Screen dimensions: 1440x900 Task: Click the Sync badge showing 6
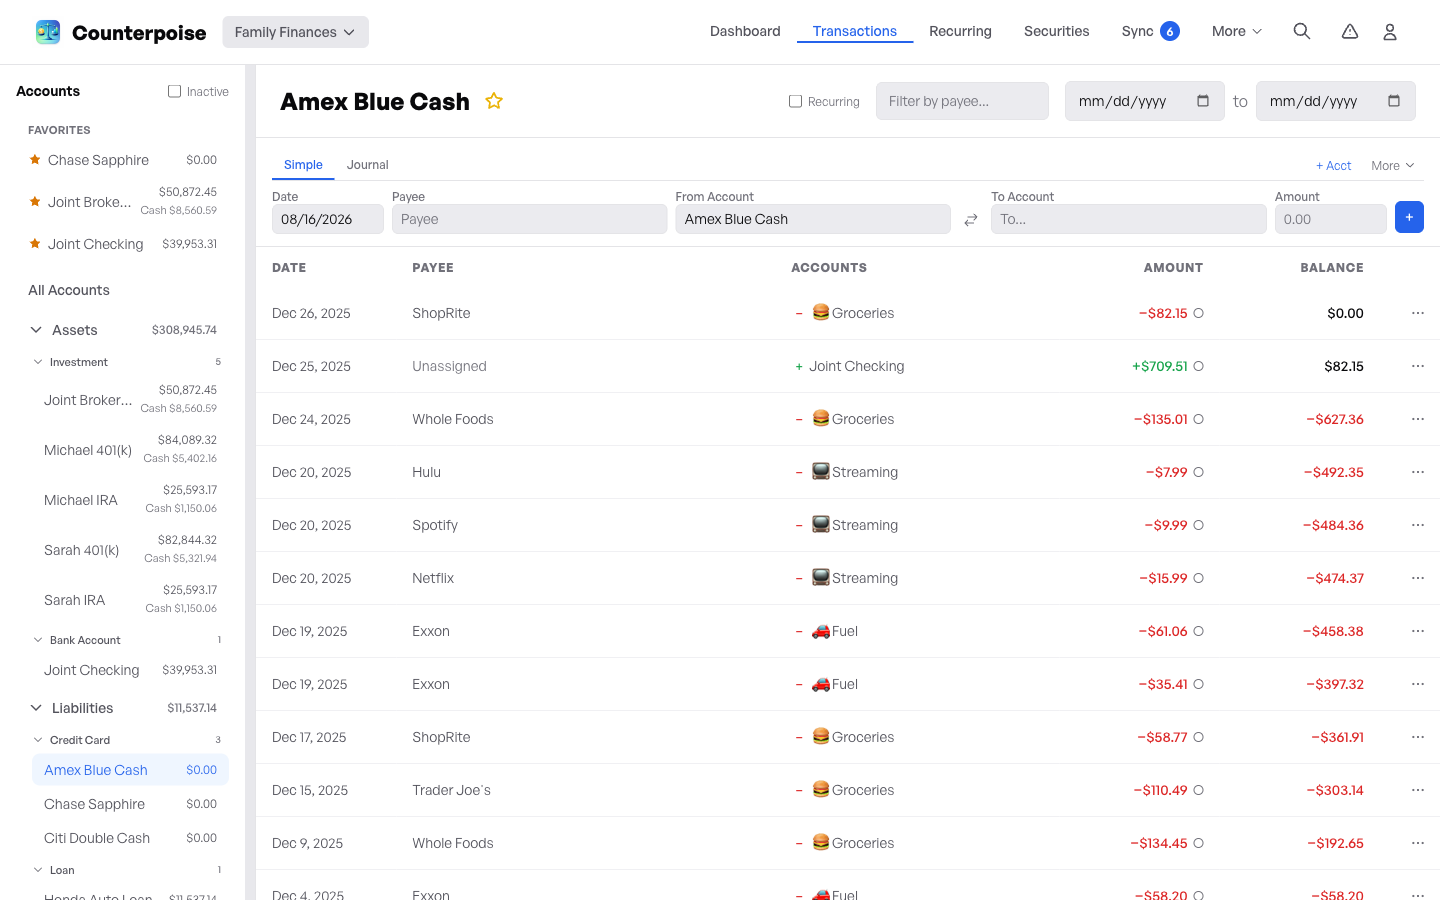[1169, 31]
